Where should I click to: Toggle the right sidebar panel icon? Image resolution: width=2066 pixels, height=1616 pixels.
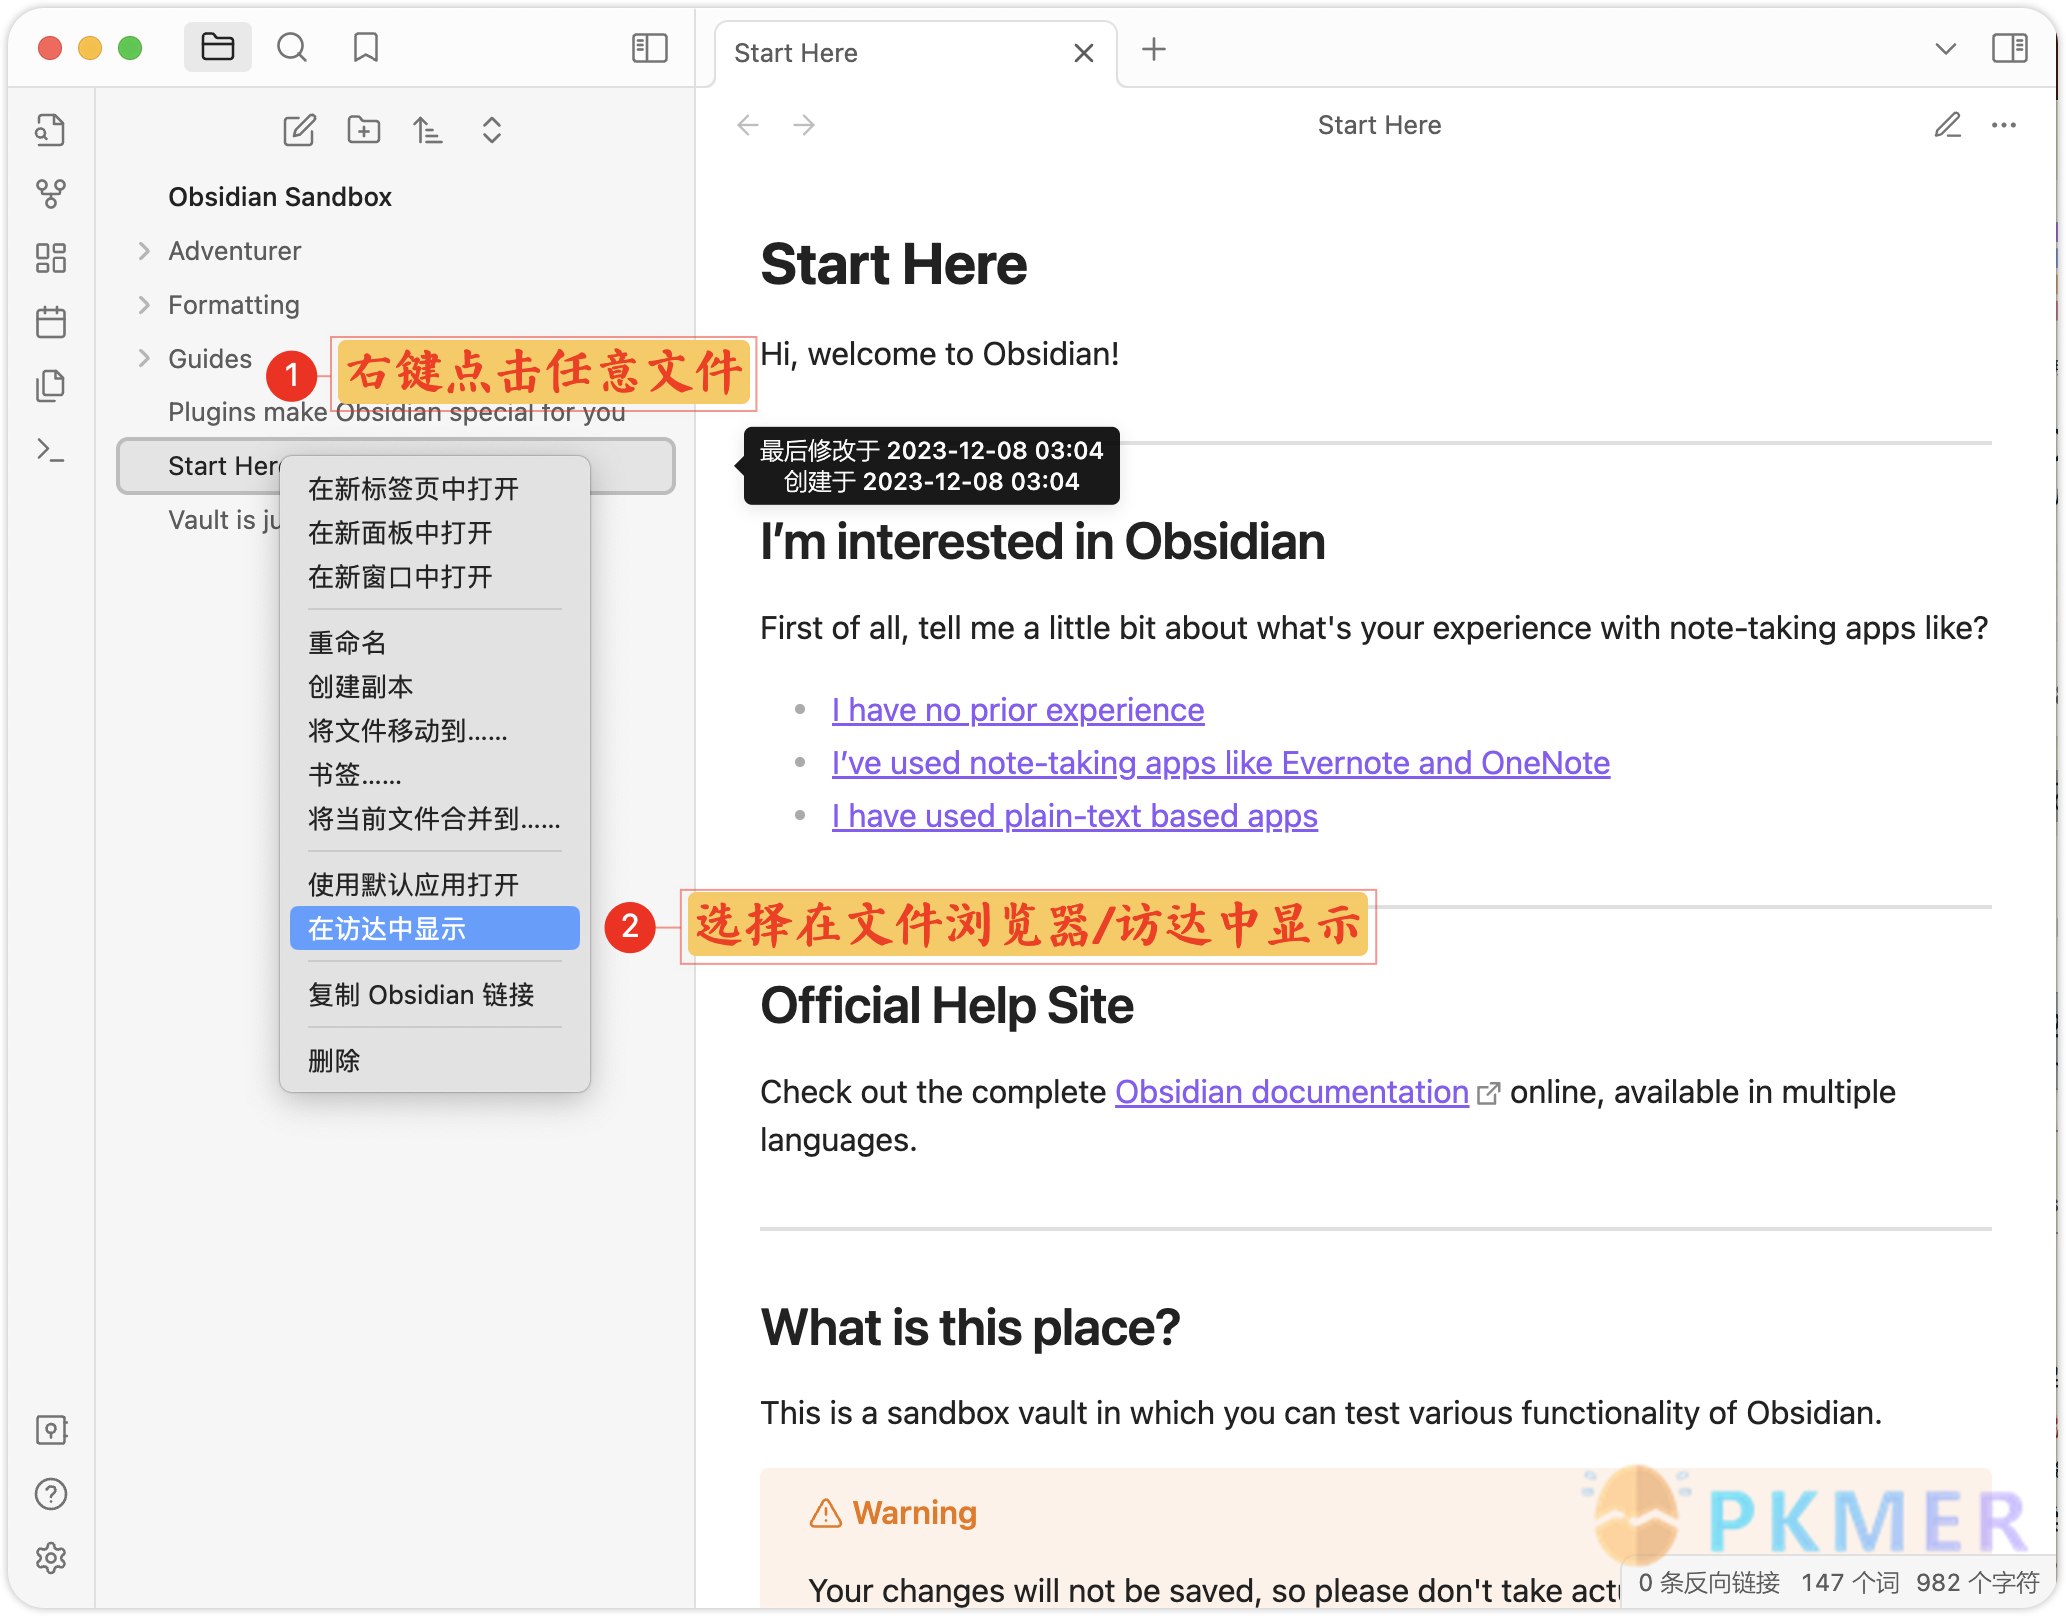2009,48
